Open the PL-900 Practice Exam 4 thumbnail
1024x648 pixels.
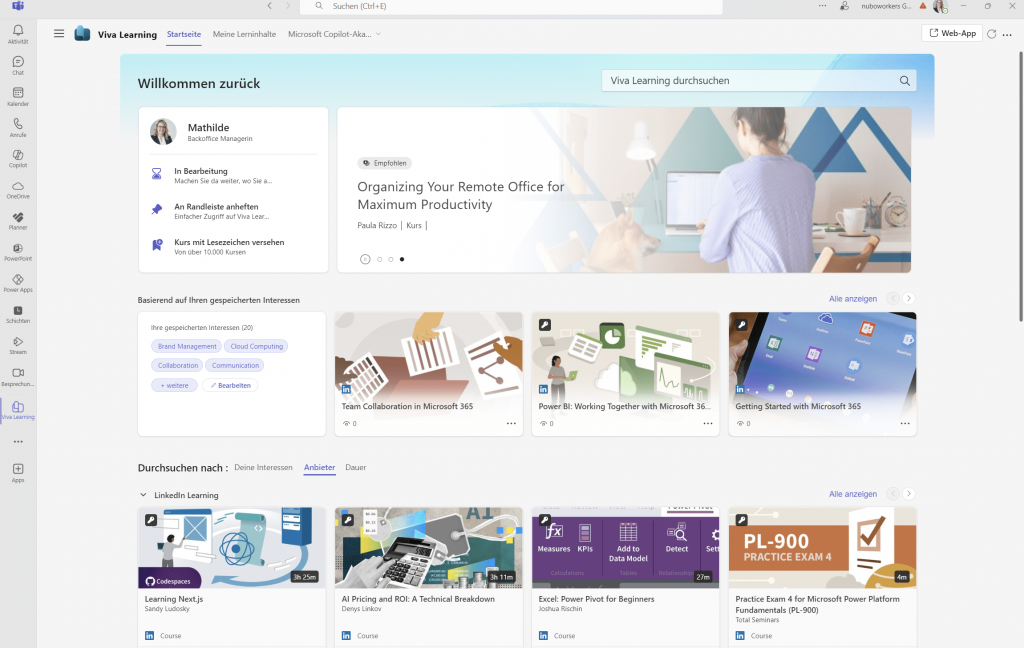pos(822,547)
